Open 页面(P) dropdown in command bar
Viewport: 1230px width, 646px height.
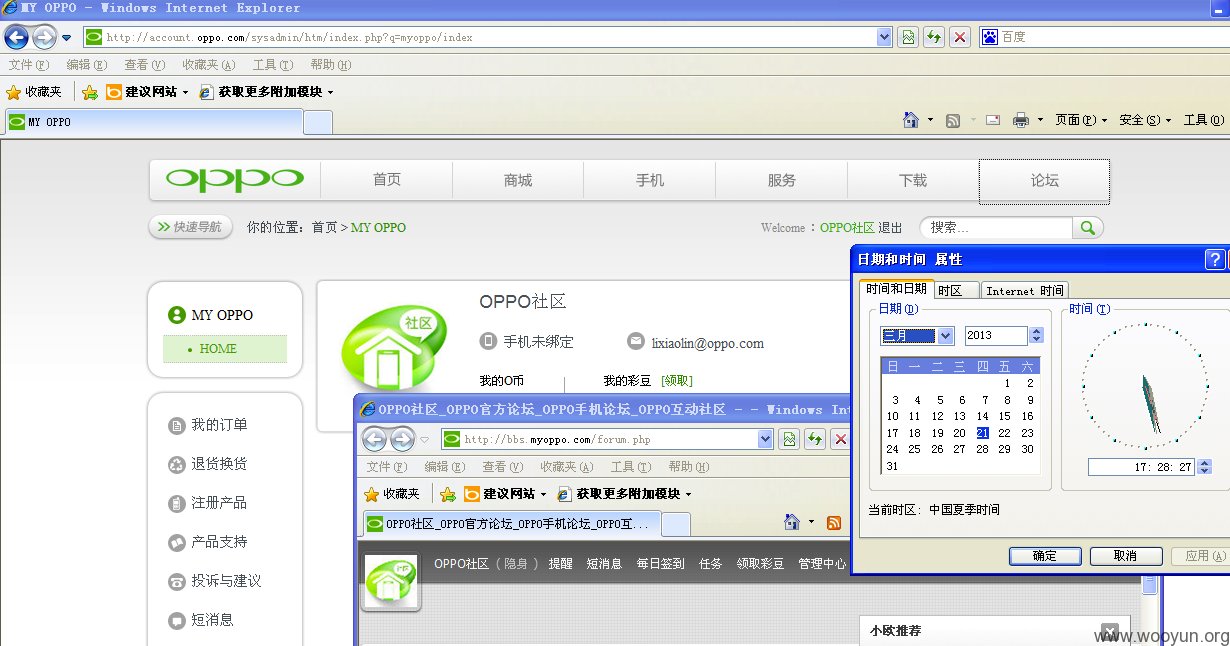tap(1081, 120)
